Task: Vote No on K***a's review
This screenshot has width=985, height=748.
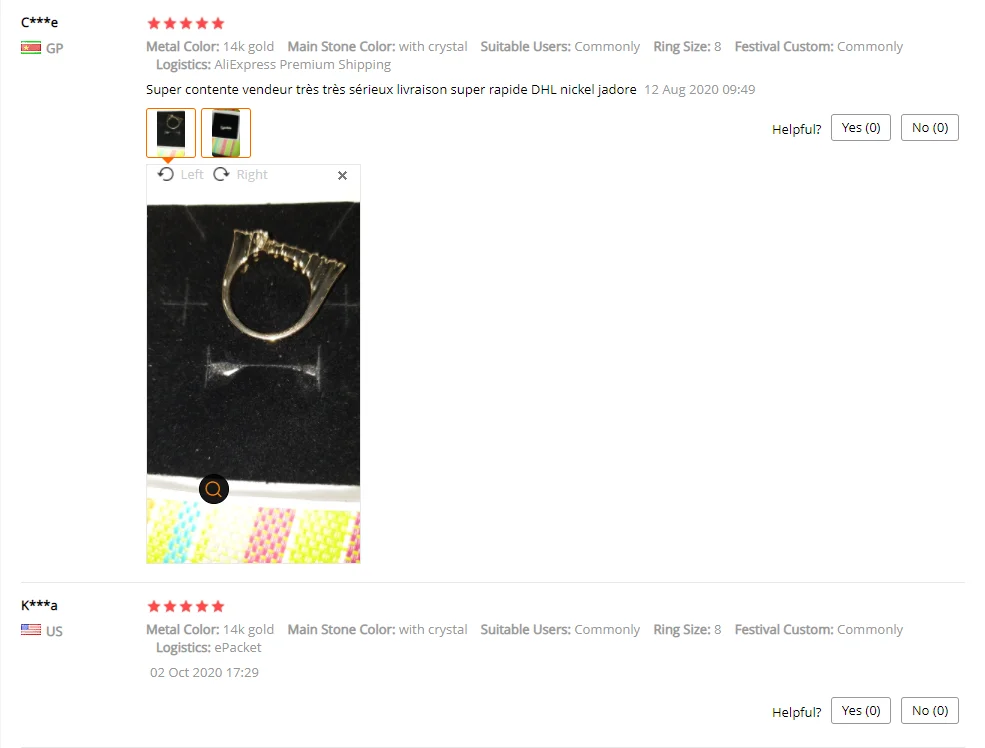Action: pyautogui.click(x=930, y=710)
